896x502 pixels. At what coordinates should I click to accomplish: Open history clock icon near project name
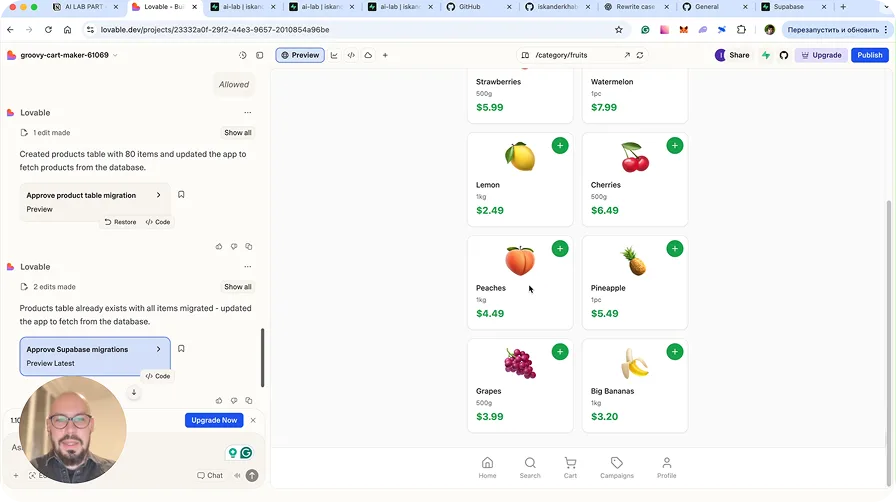tap(242, 55)
